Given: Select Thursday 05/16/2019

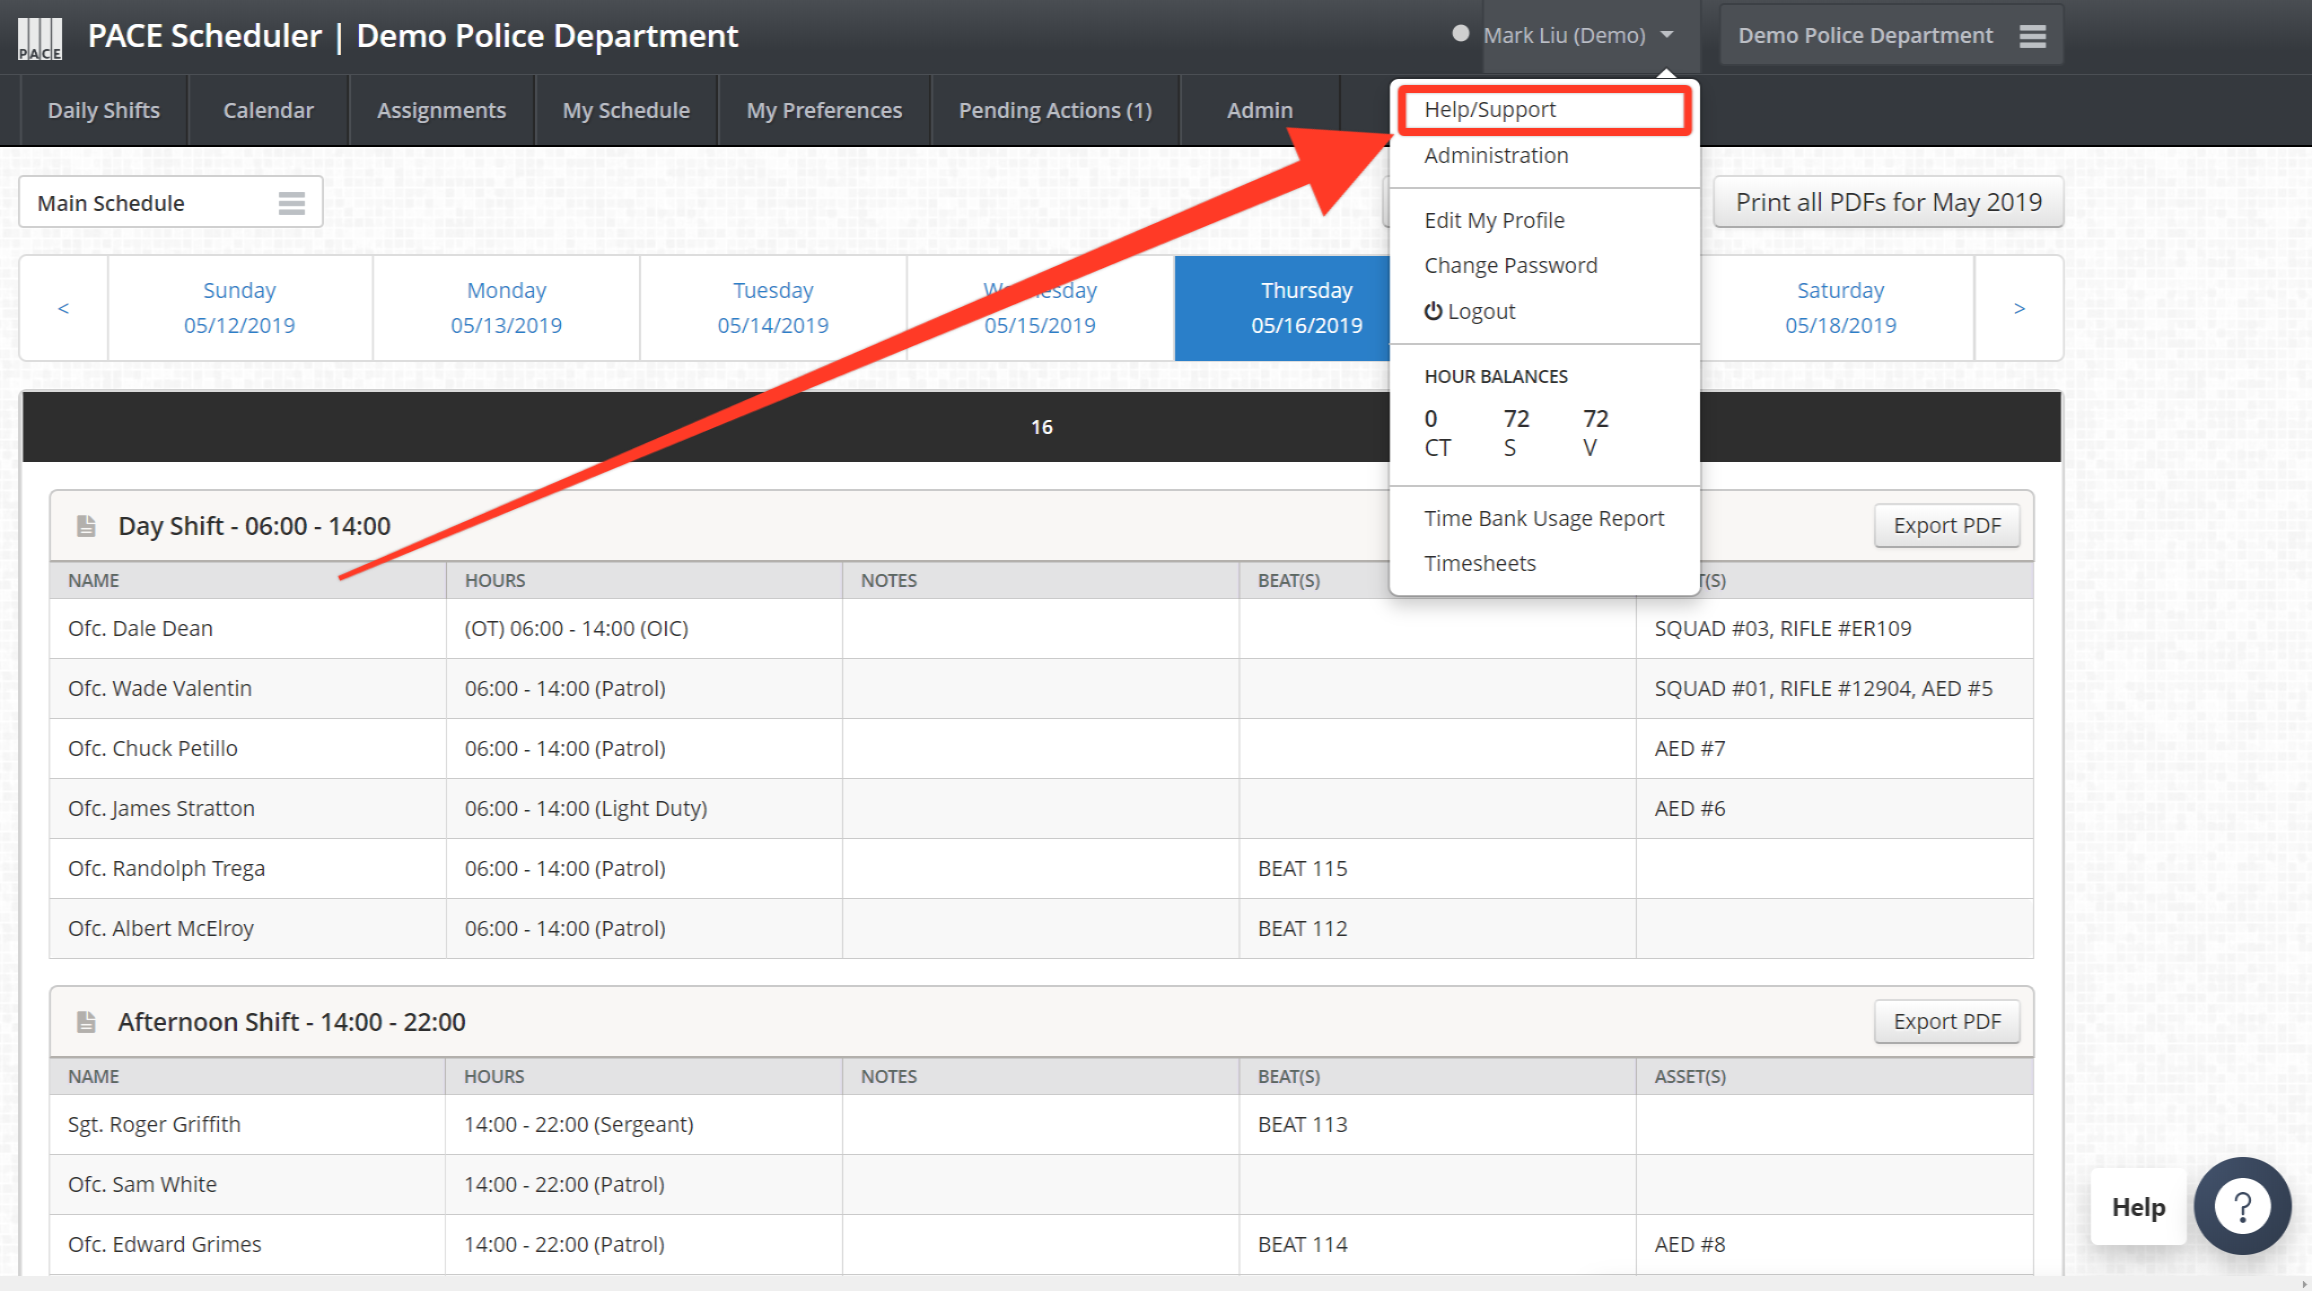Looking at the screenshot, I should click(1283, 308).
